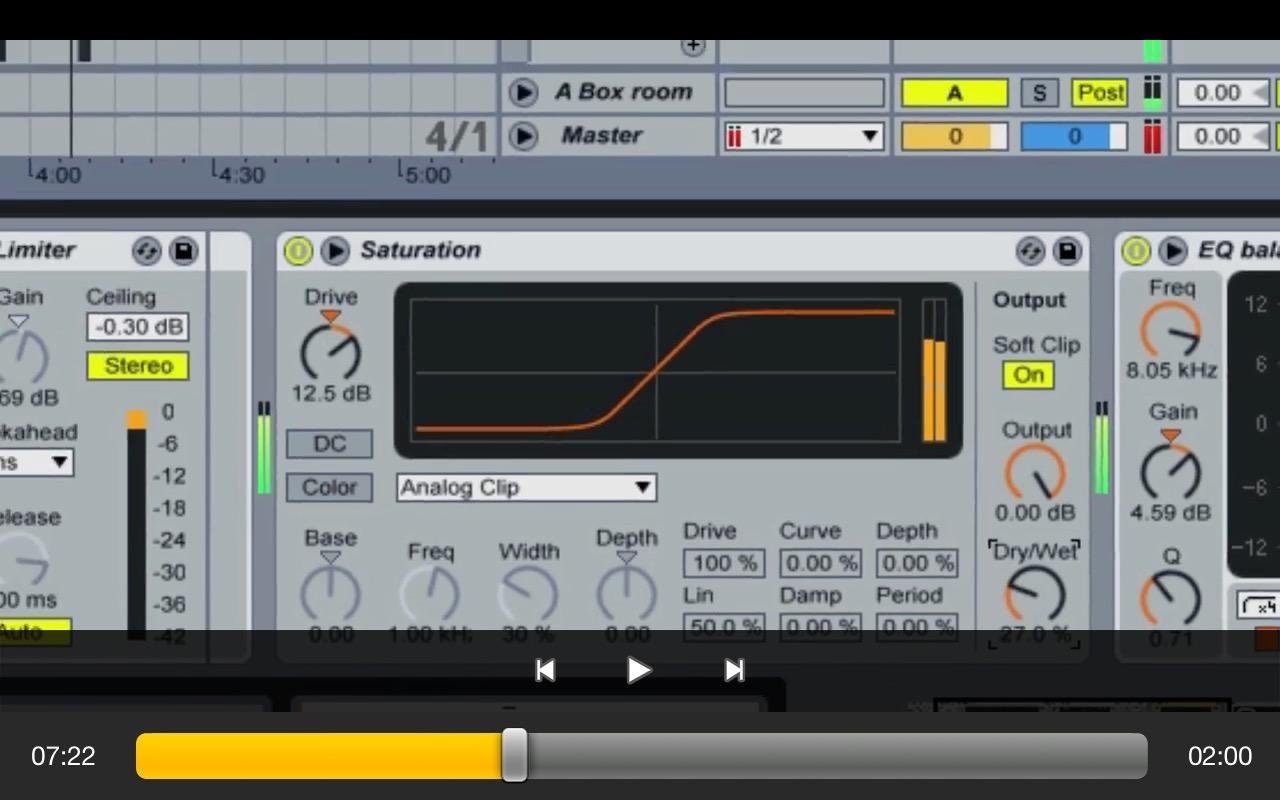Click the Saturation waveshaper curve display
This screenshot has height=800, width=1280.
[x=655, y=371]
